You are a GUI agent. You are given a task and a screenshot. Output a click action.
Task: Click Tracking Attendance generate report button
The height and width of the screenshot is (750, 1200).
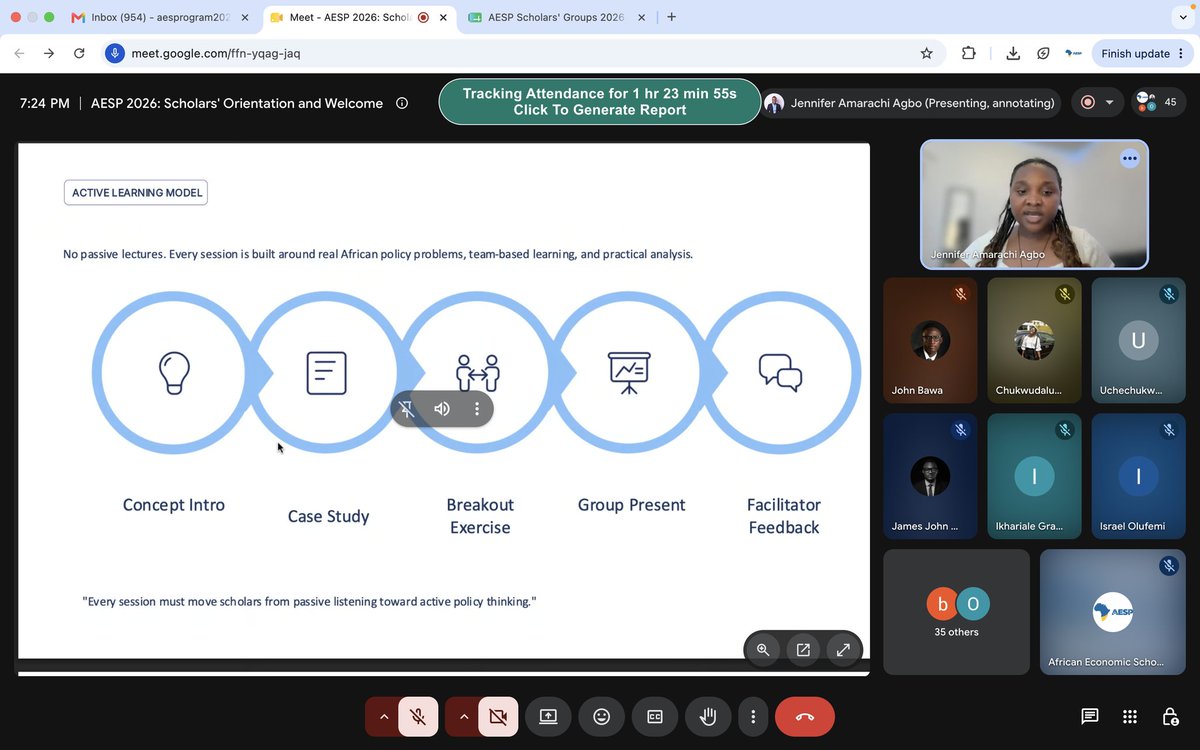(600, 102)
